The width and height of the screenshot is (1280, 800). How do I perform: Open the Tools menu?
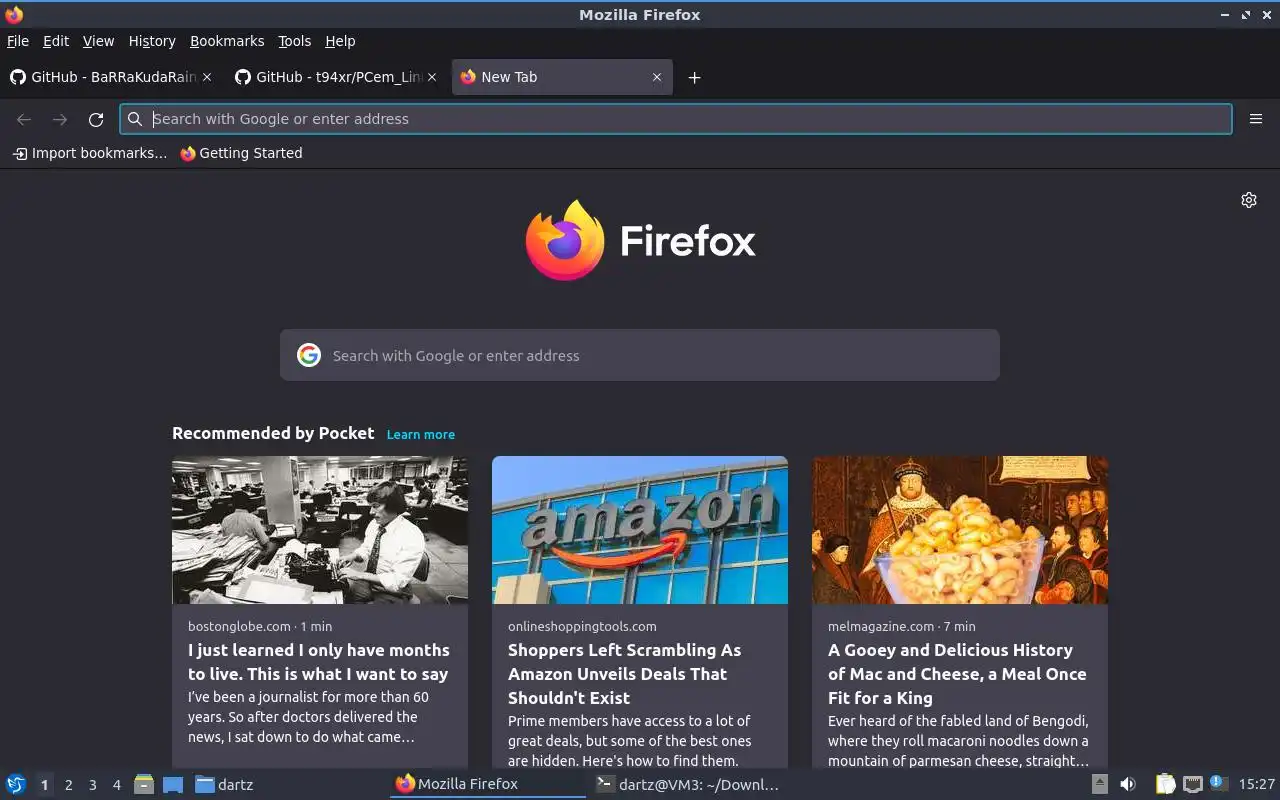[295, 41]
